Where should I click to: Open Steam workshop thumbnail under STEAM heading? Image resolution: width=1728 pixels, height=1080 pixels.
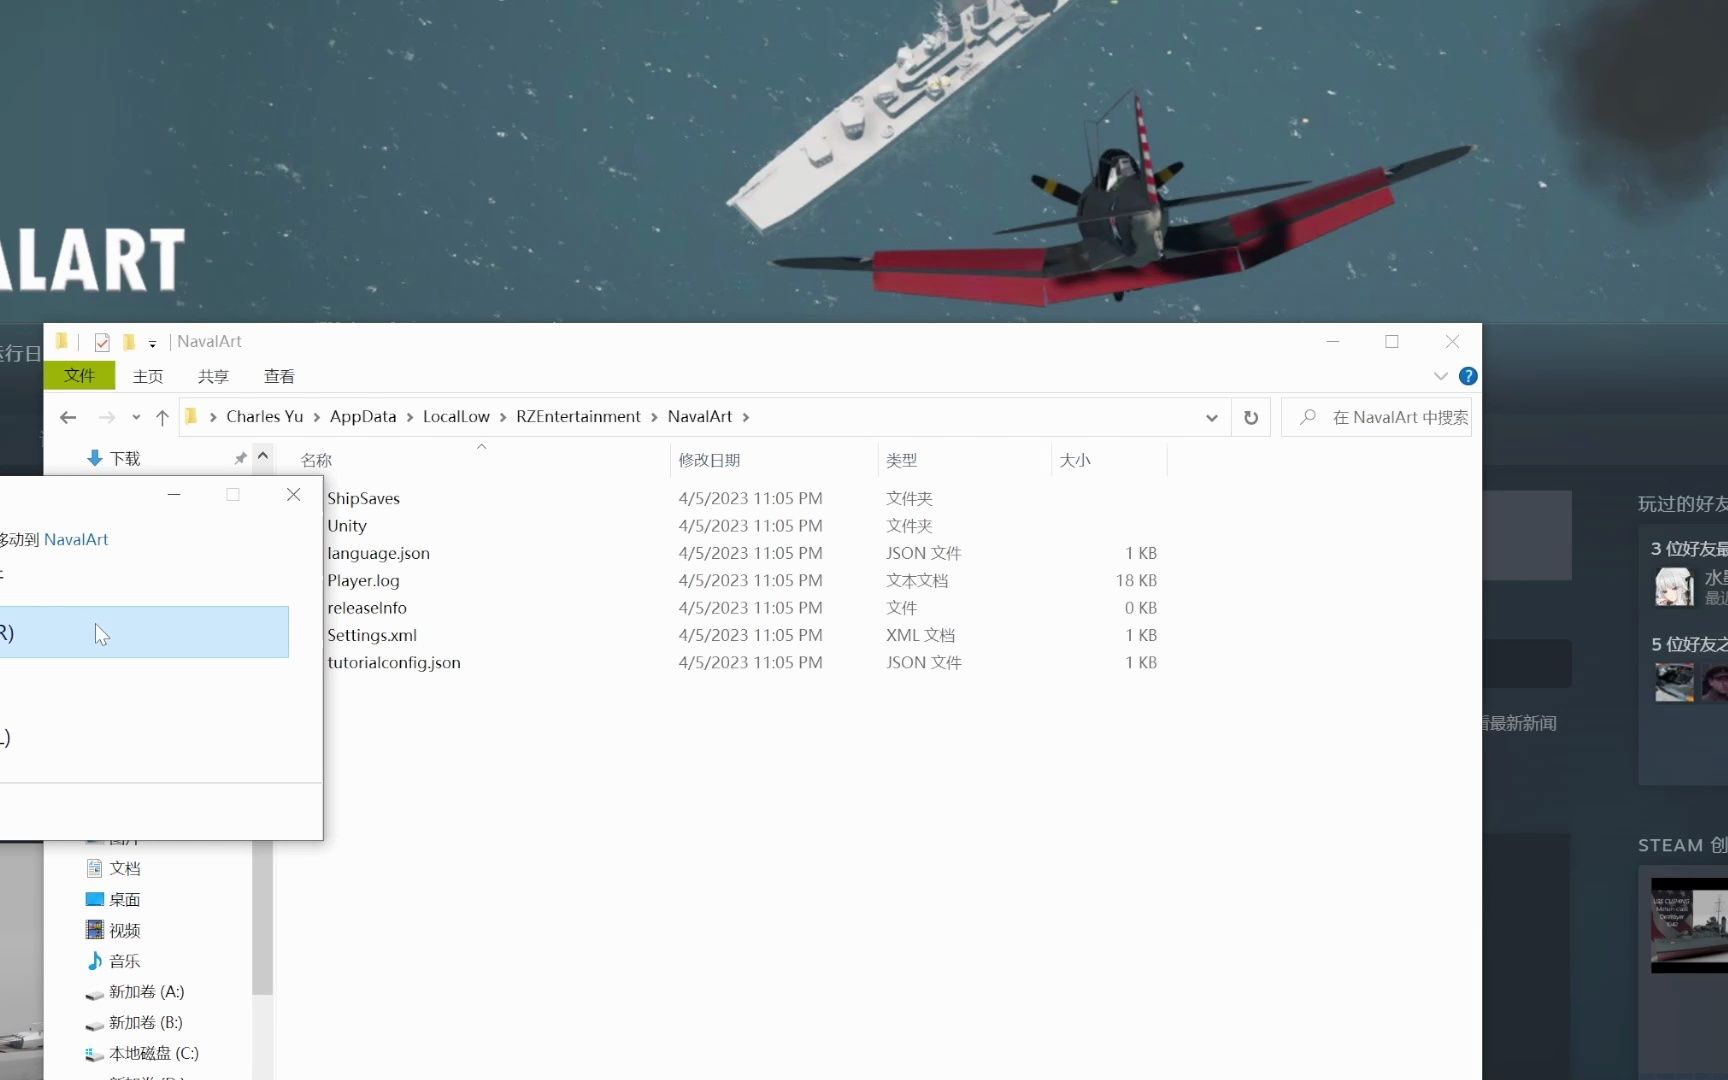(x=1689, y=925)
